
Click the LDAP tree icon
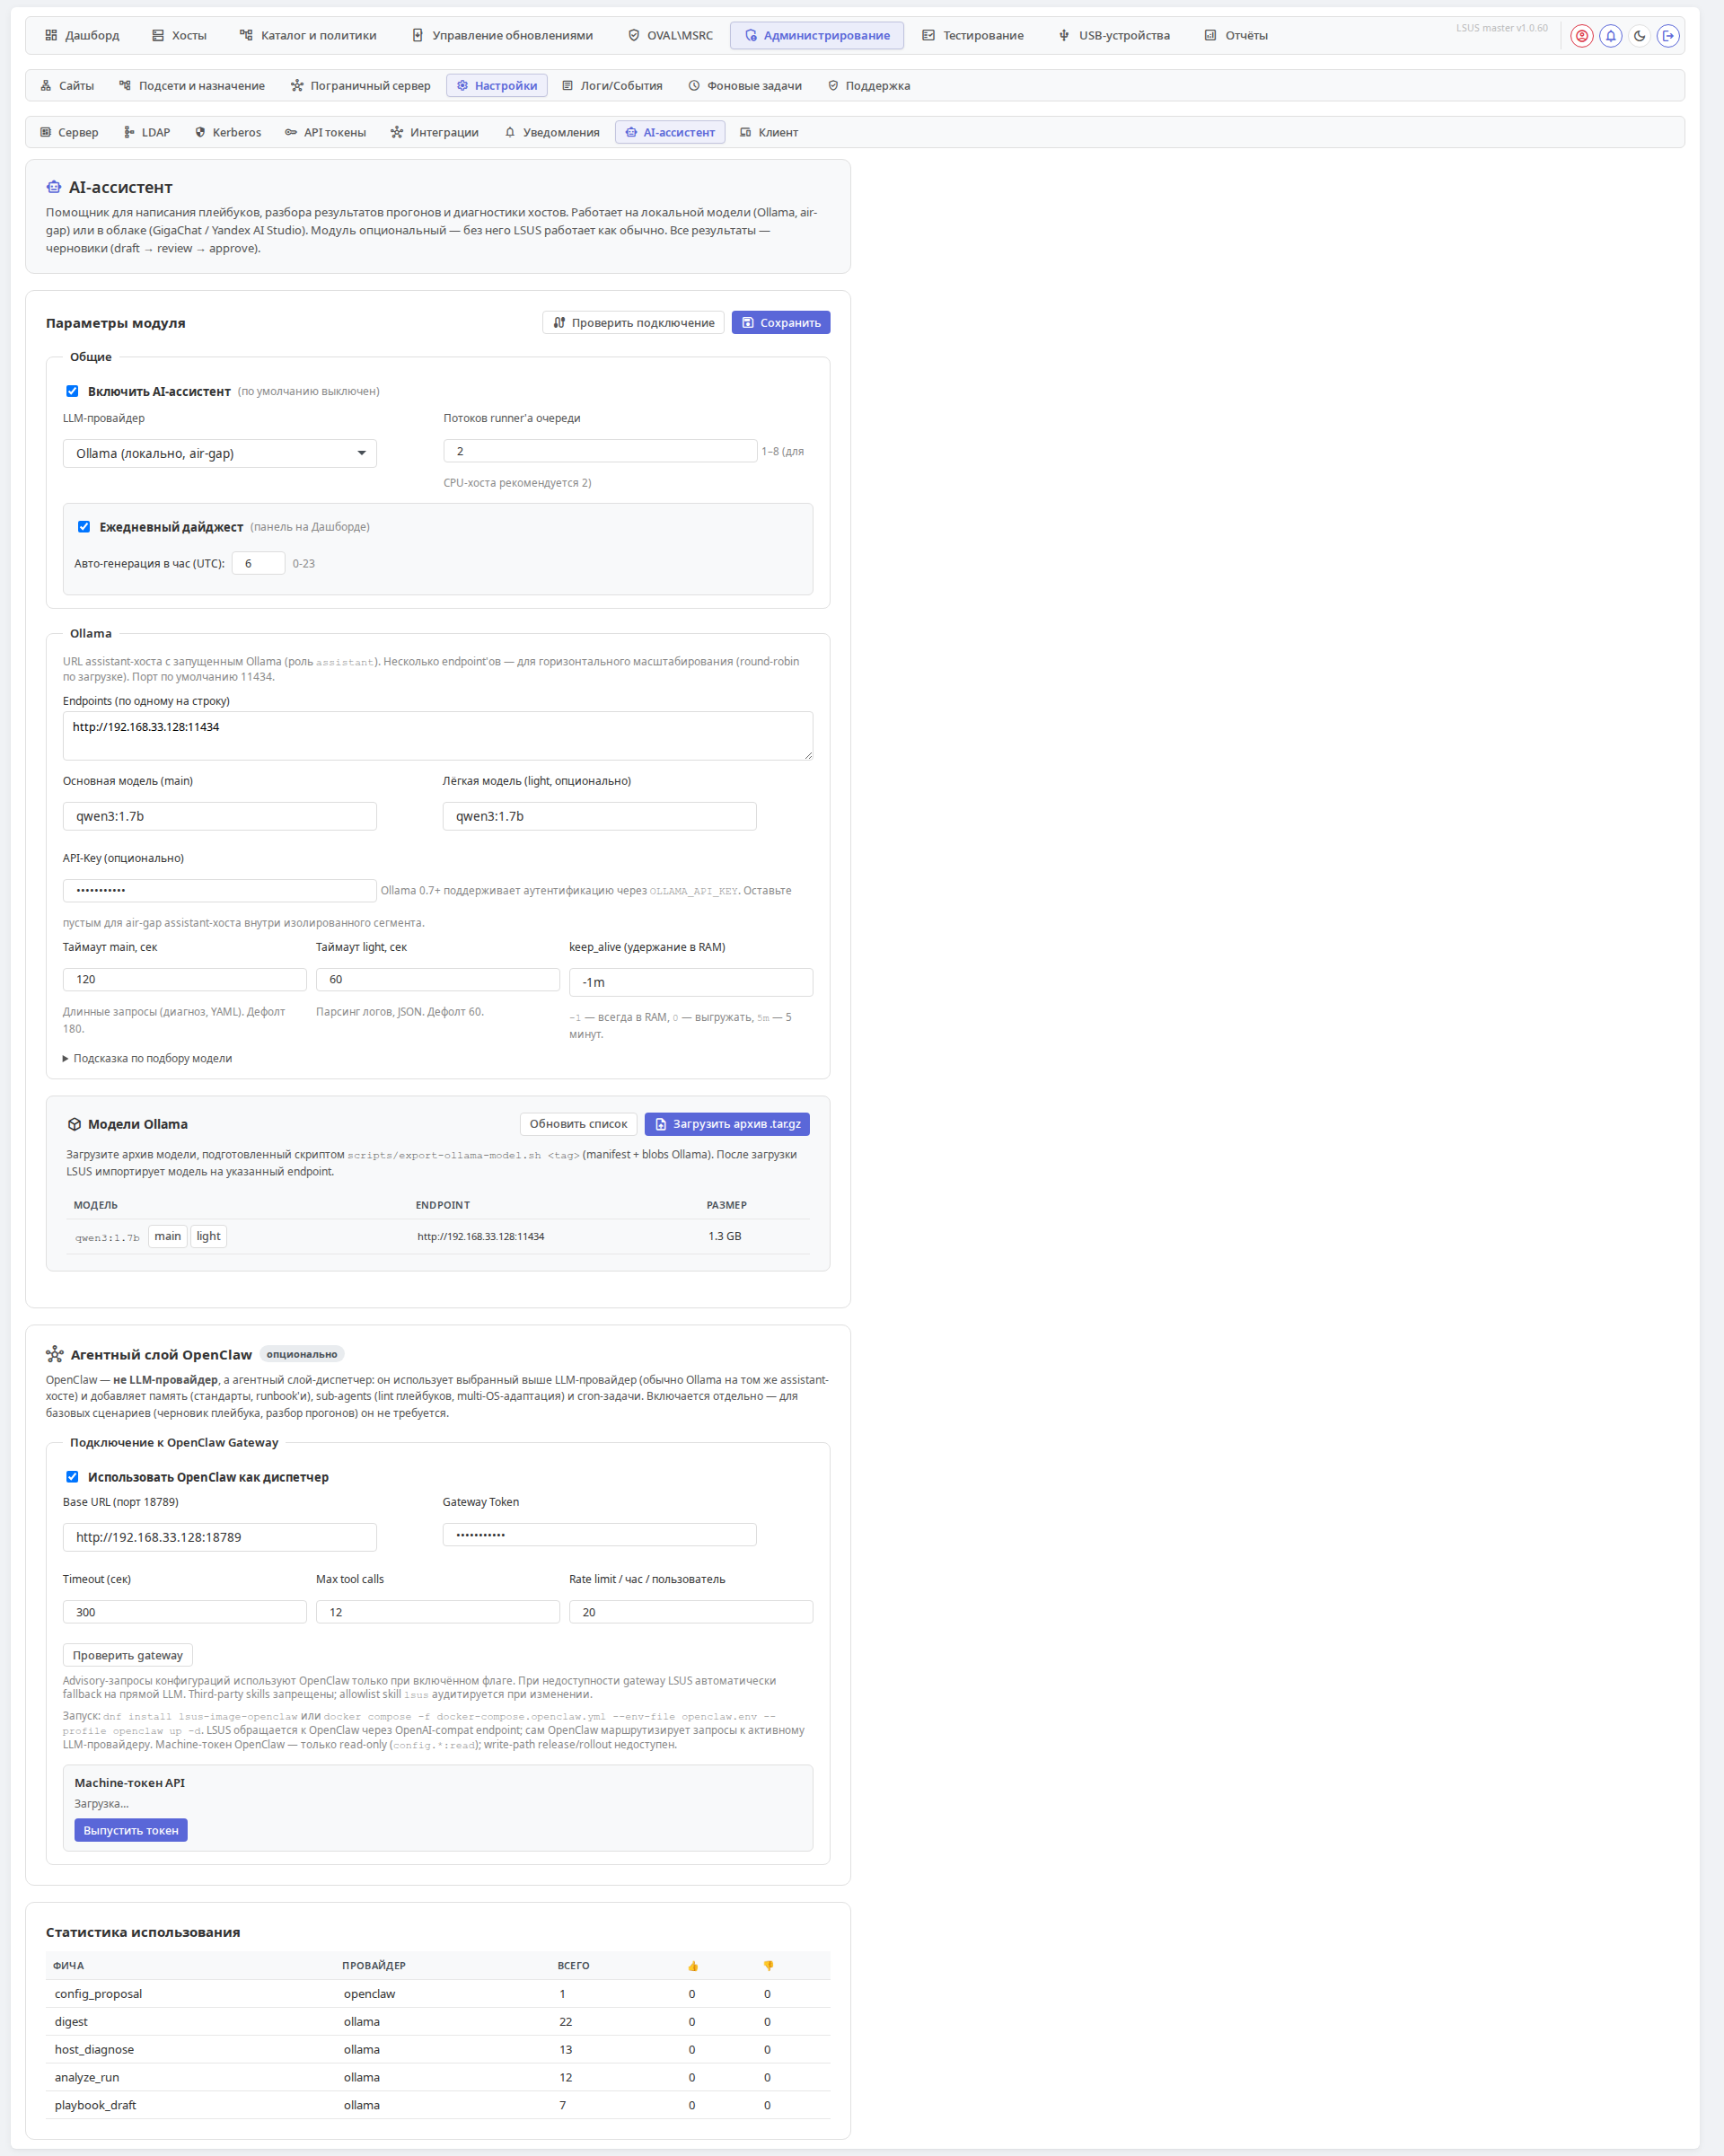[x=129, y=132]
